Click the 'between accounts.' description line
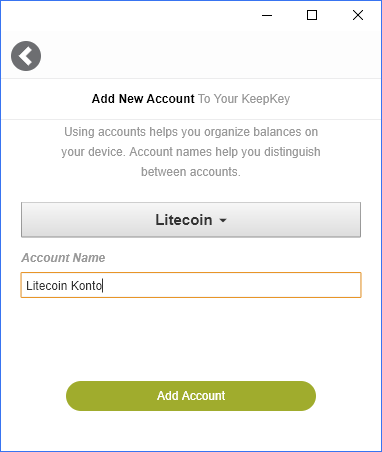The height and width of the screenshot is (452, 382). (x=191, y=172)
